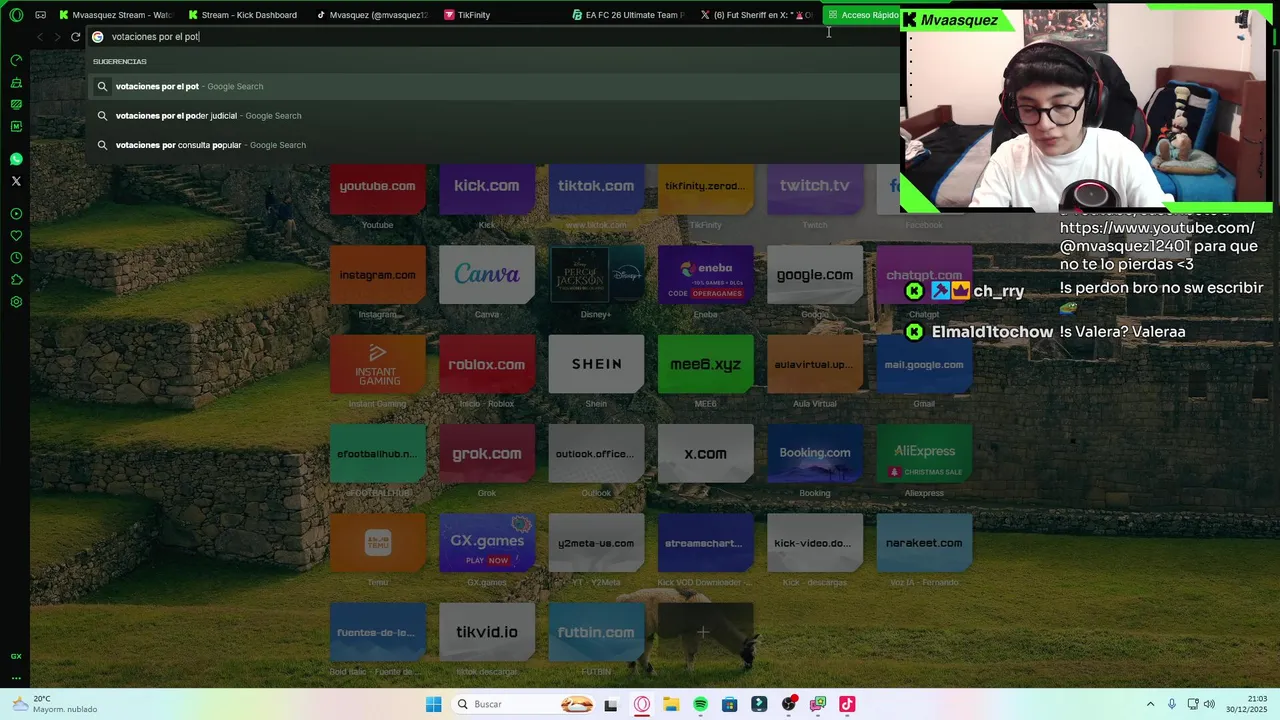The width and height of the screenshot is (1280, 720).
Task: Open the GX Cleaner icon in sidebar
Action: (x=16, y=82)
